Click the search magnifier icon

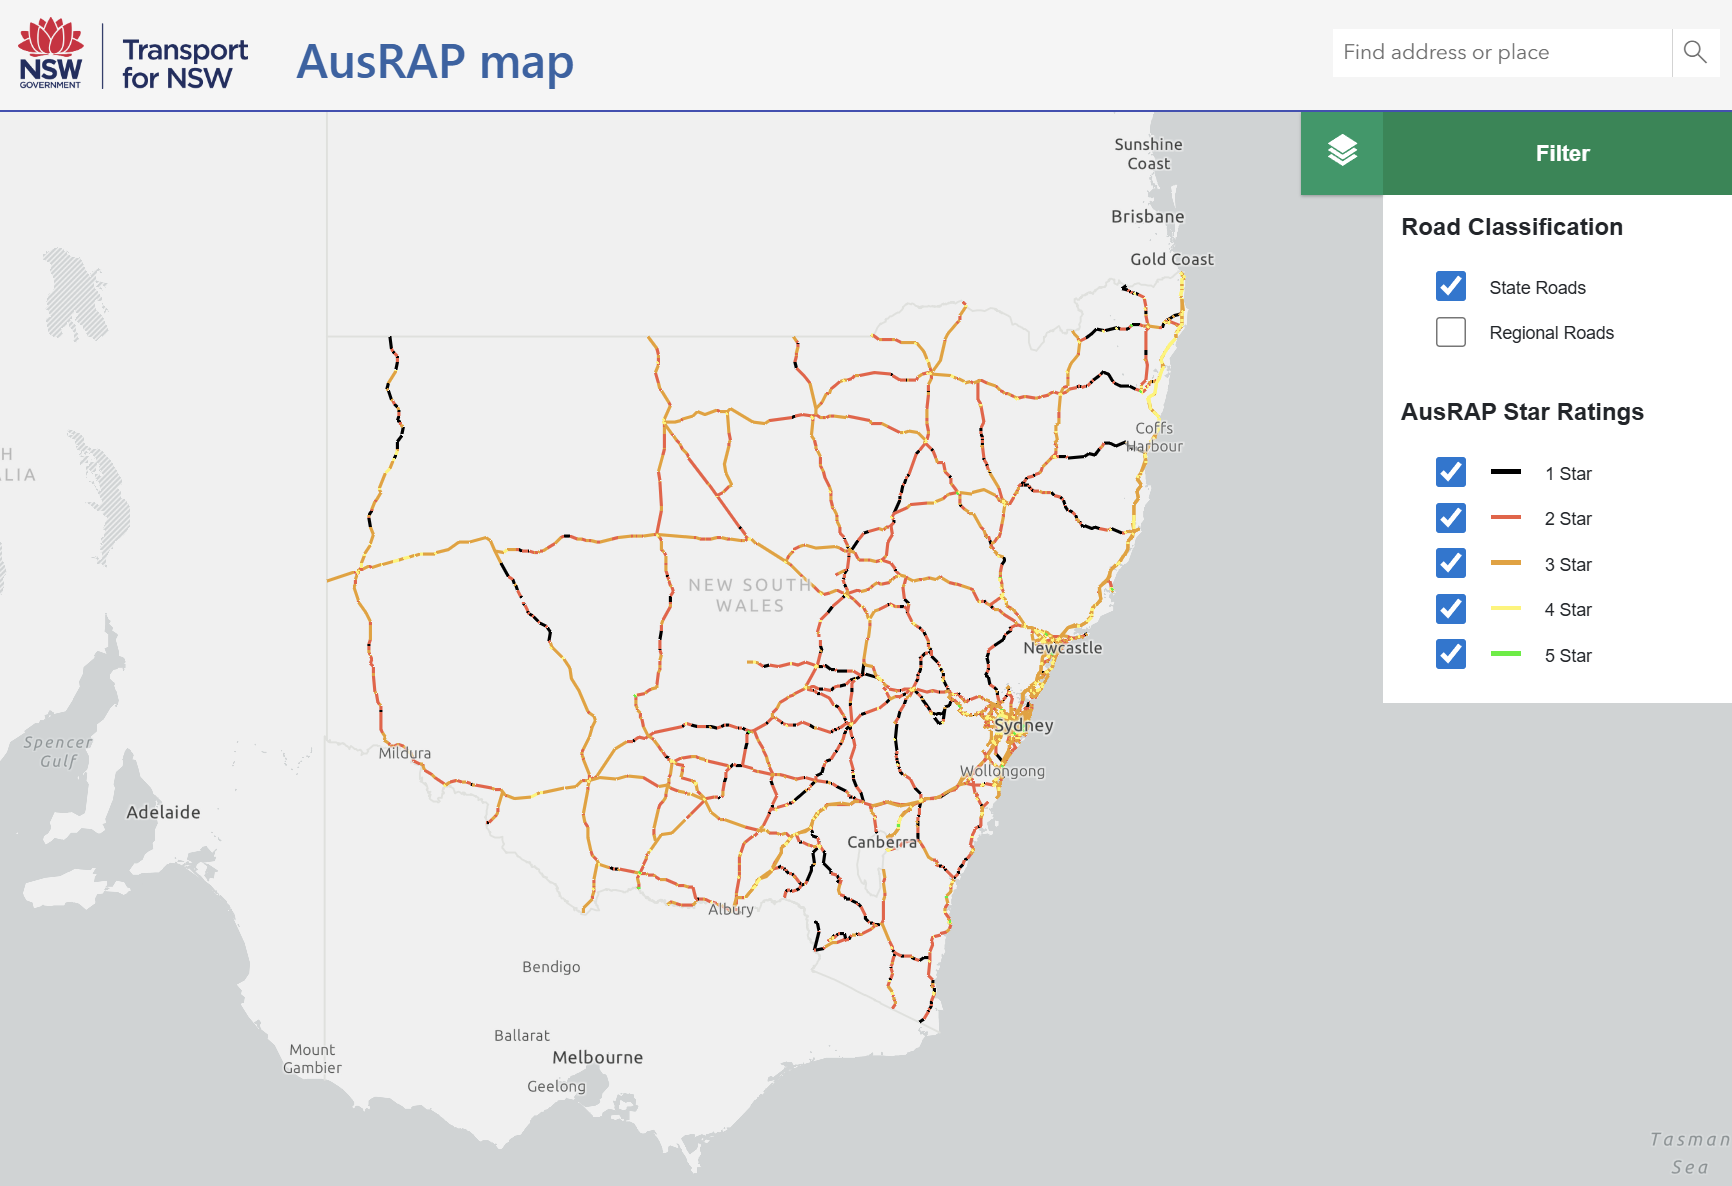pyautogui.click(x=1695, y=52)
